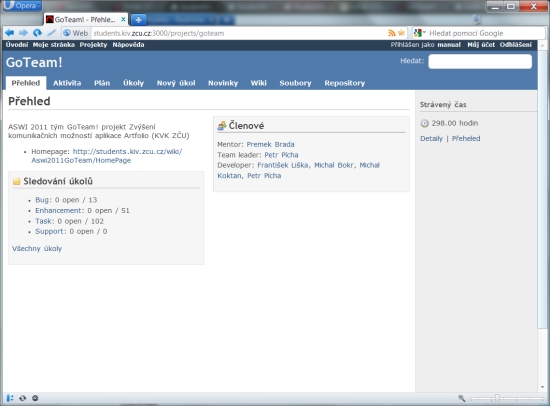This screenshot has height=406, width=550.
Task: Open new tab with the plus button
Action: click(x=139, y=20)
